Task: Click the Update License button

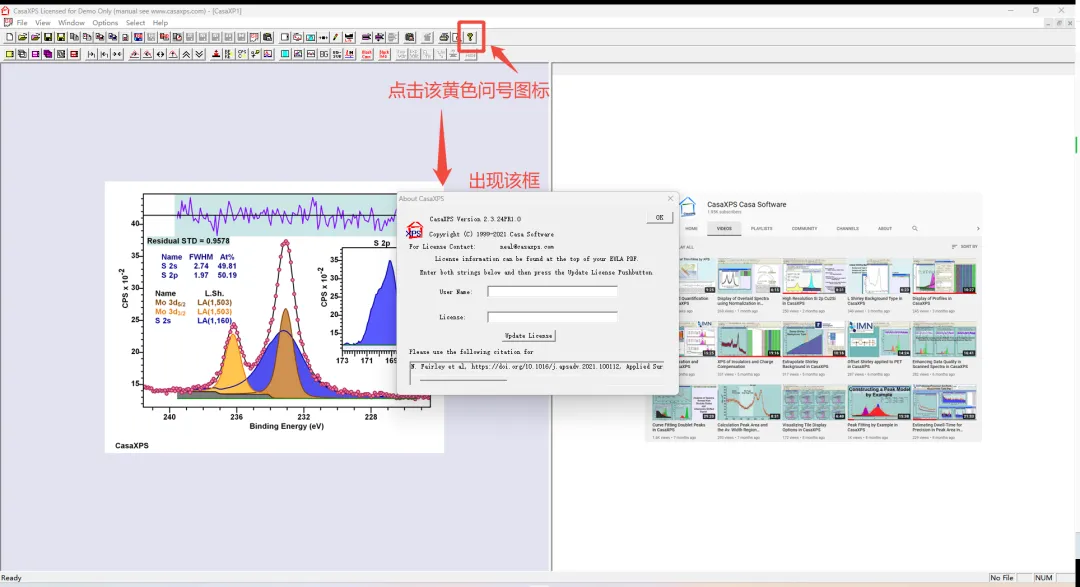Action: tap(528, 336)
